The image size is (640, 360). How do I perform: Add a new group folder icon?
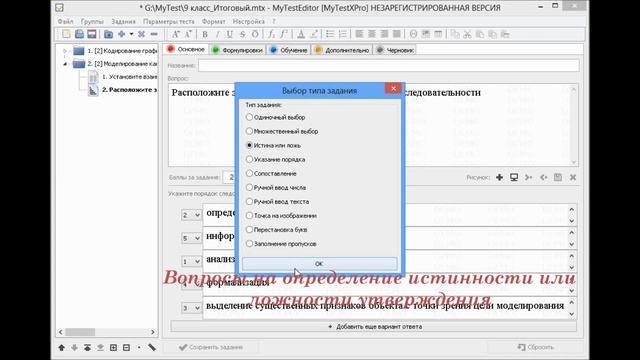[x=108, y=34]
